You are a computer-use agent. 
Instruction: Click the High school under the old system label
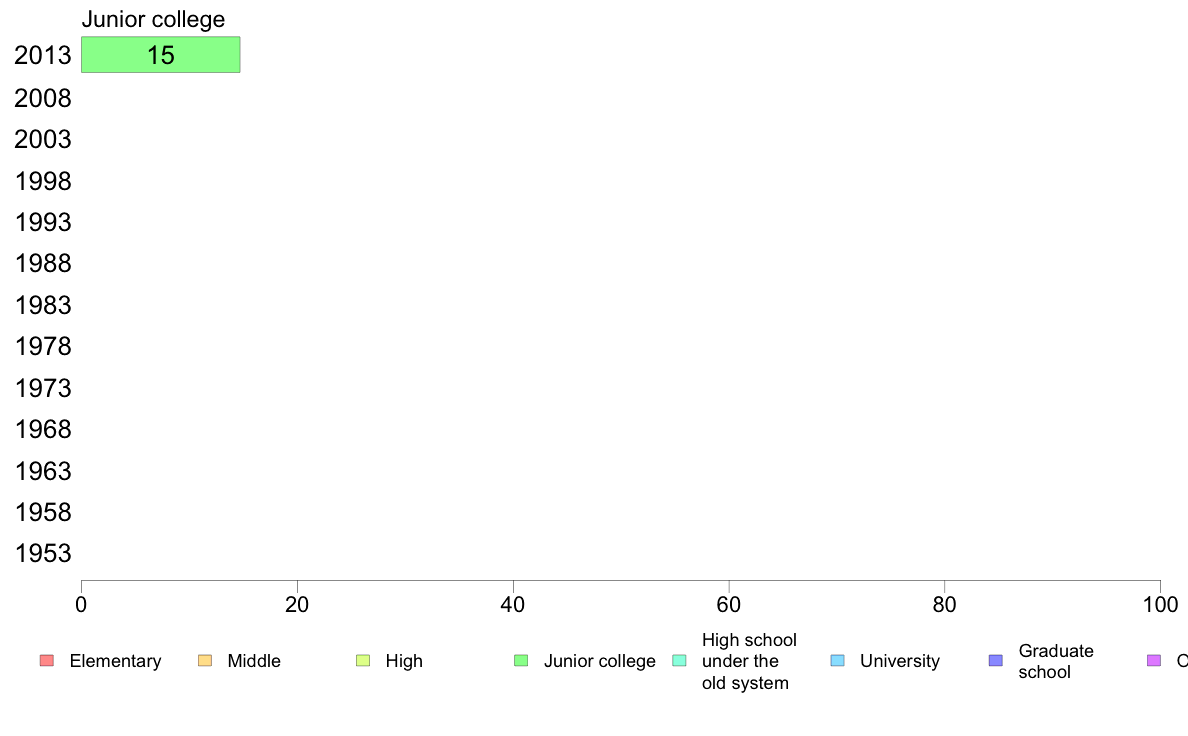(749, 661)
